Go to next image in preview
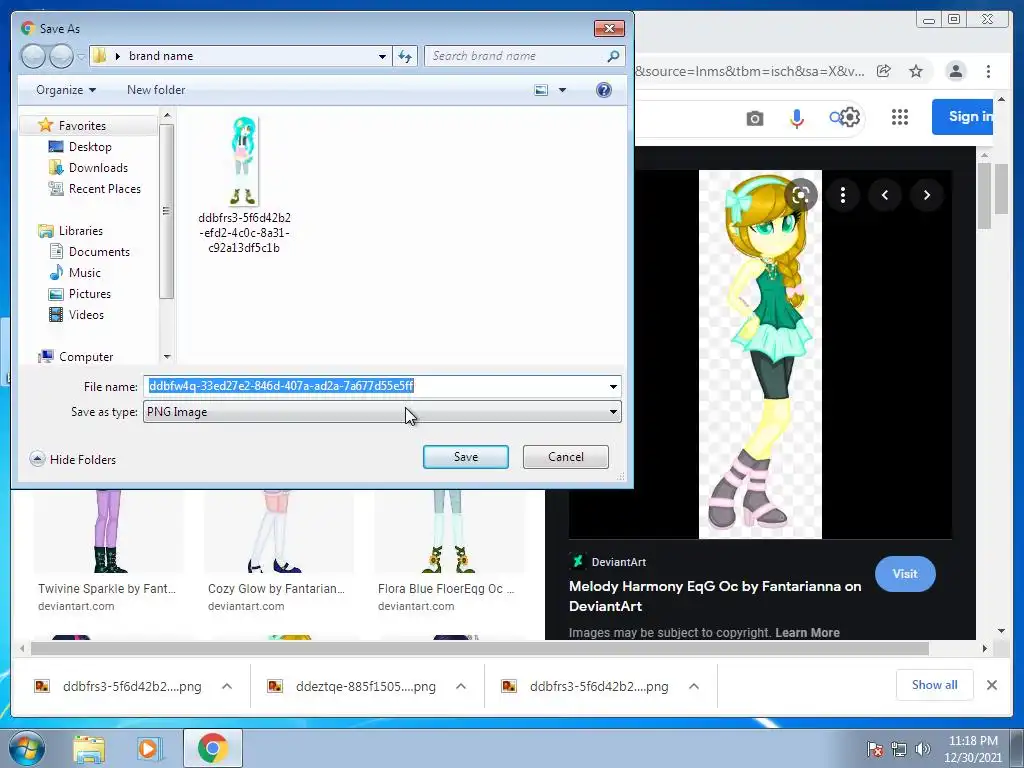The height and width of the screenshot is (768, 1024). (927, 195)
